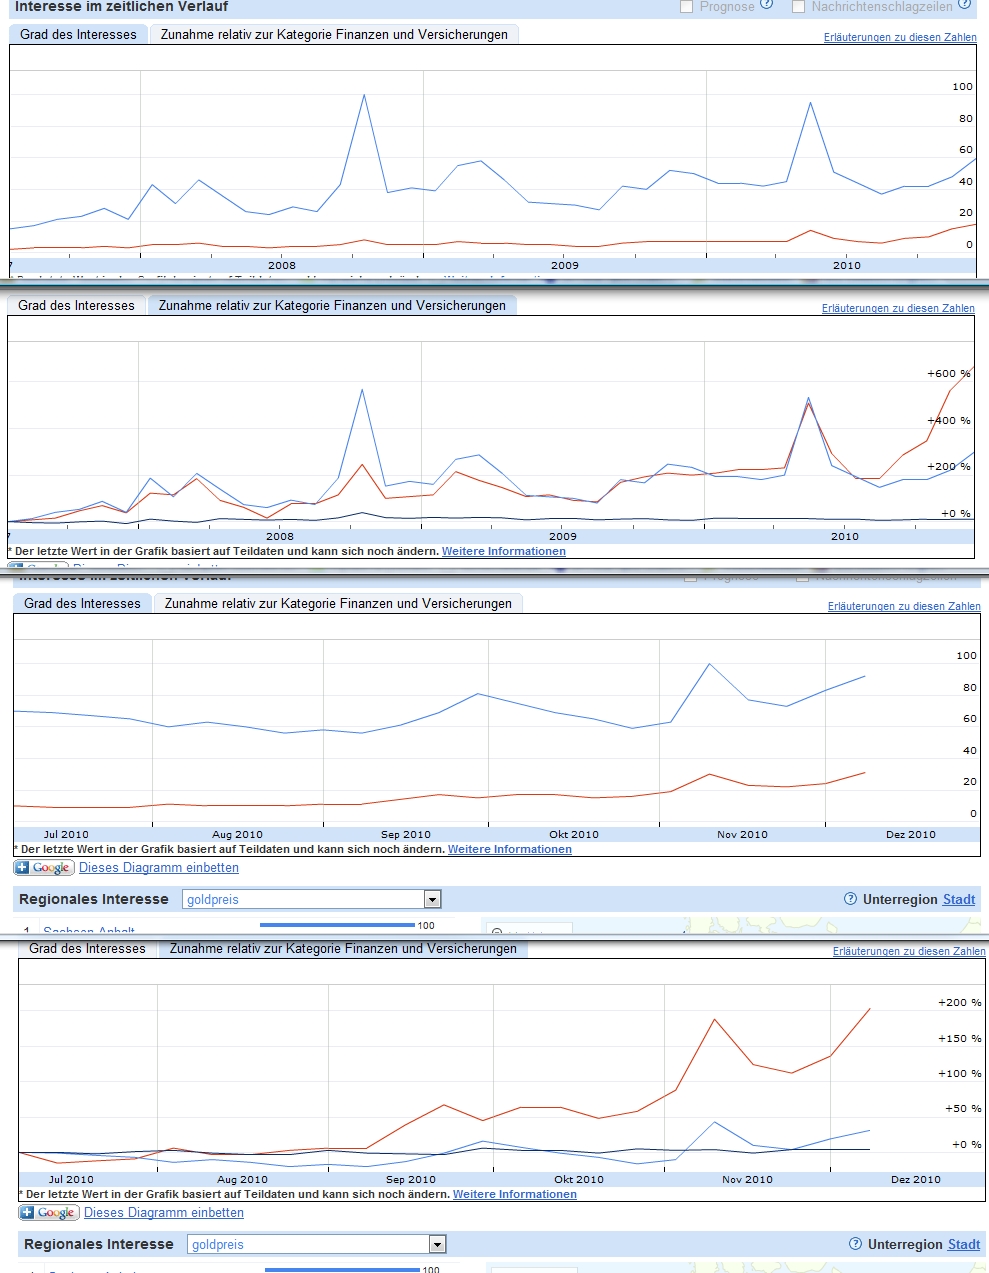Enable the Prognose checkbox
The width and height of the screenshot is (989, 1273).
tap(686, 7)
